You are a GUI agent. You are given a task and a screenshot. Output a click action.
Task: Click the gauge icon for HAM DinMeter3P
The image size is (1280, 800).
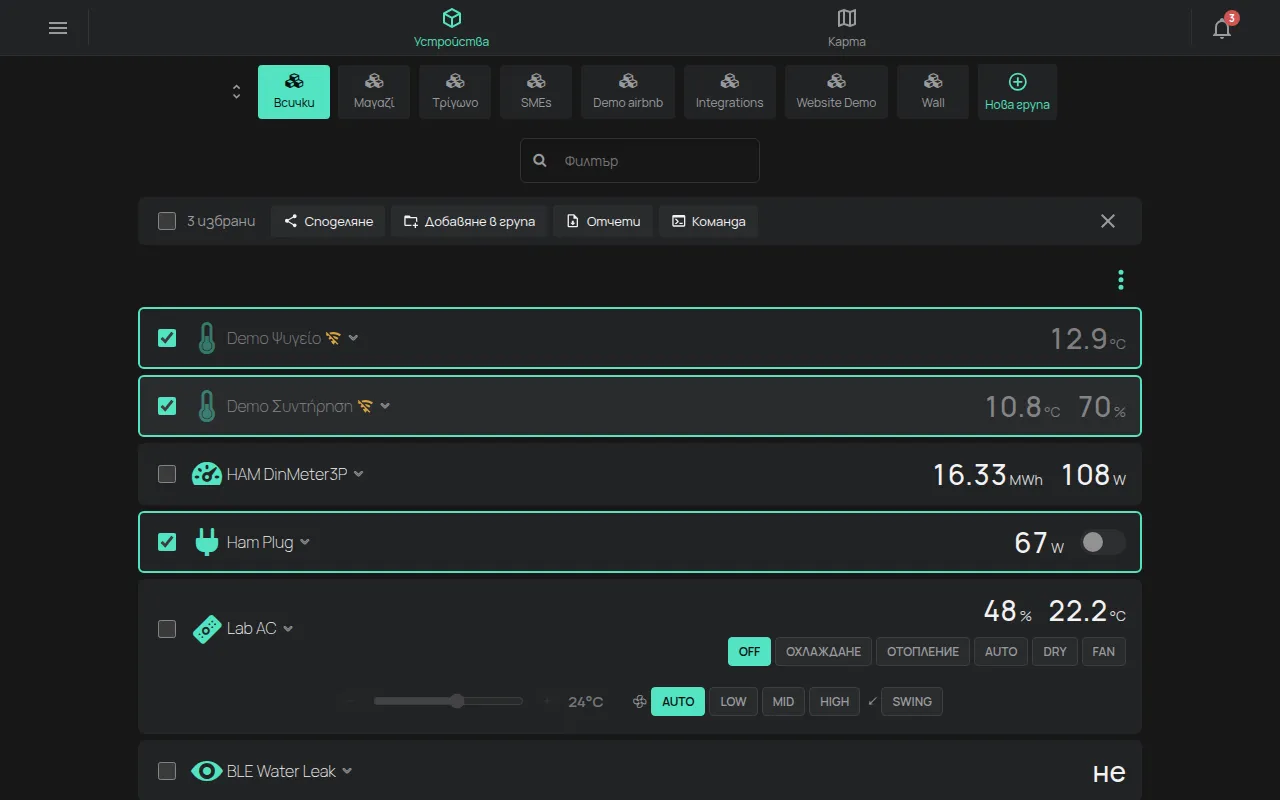click(206, 474)
